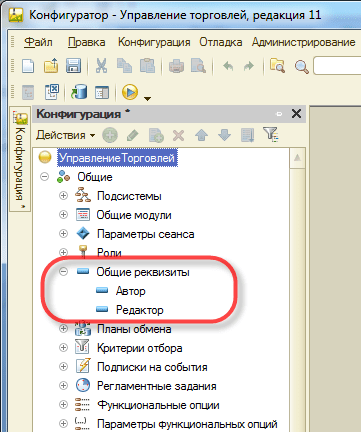This screenshot has width=361, height=432.
Task: Click the Edit pencil icon in Configuration panel
Action: pos(133,135)
